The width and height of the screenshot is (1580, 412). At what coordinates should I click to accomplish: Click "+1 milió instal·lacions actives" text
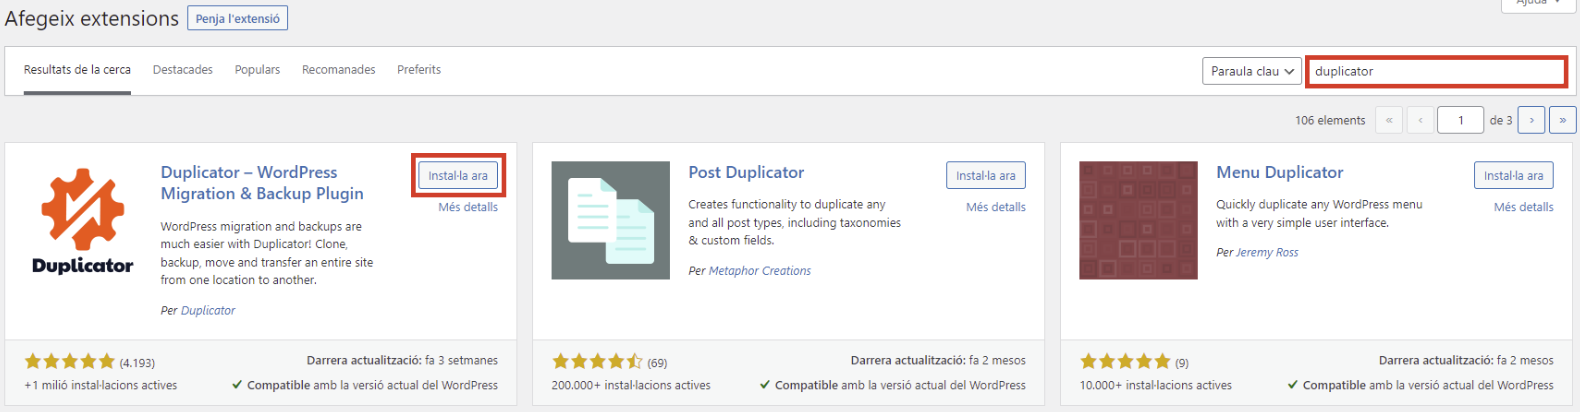(100, 385)
